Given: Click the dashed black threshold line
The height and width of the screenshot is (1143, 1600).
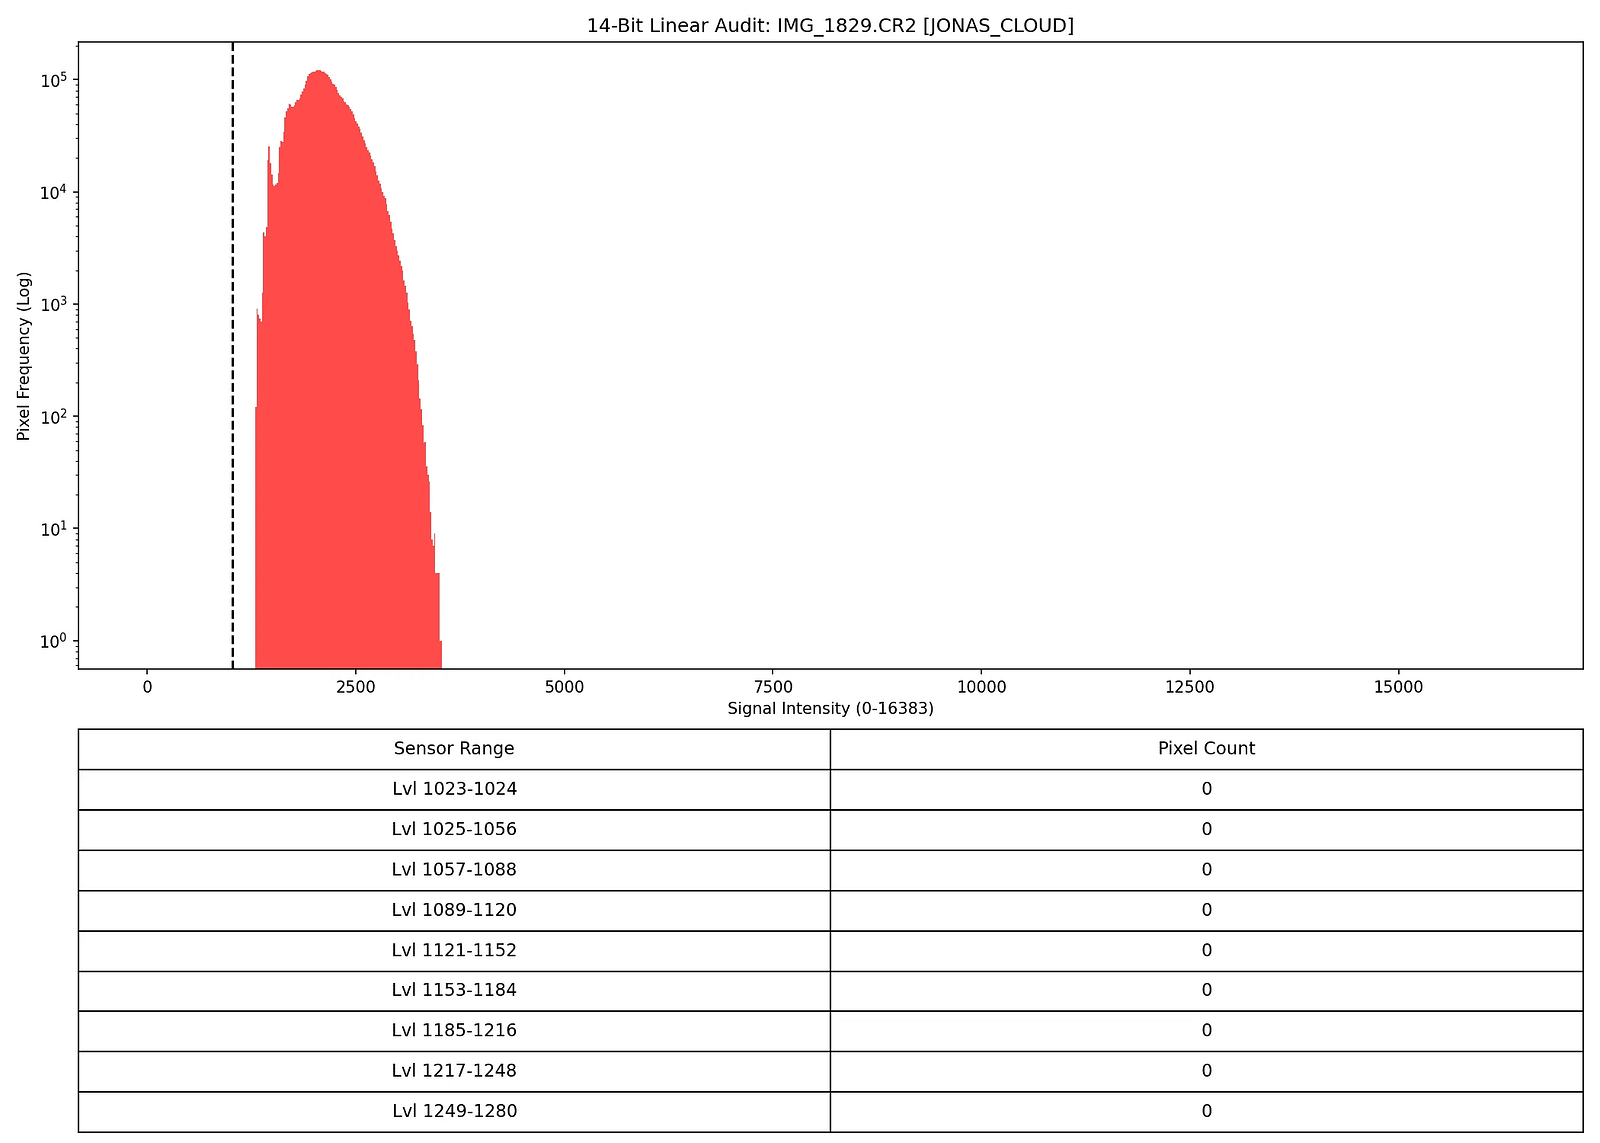Looking at the screenshot, I should coord(232,350).
